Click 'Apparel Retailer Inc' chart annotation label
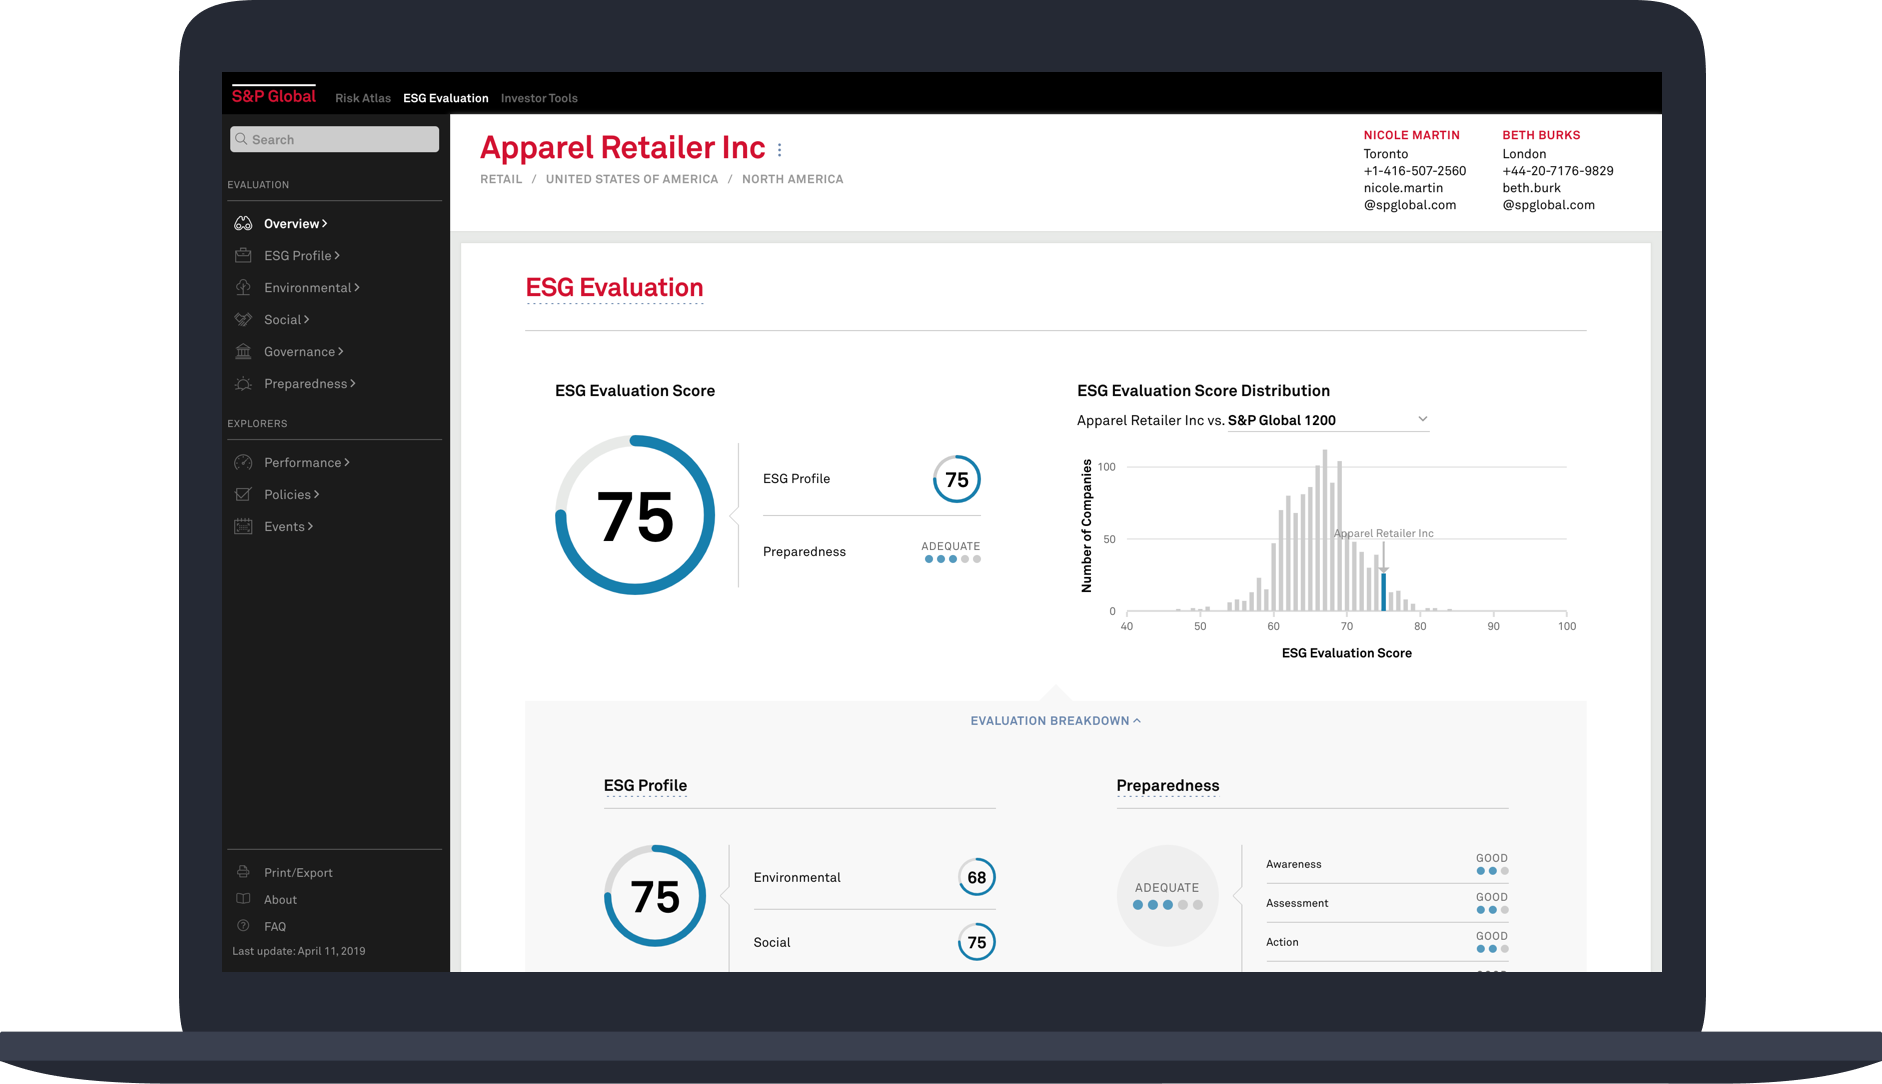1882x1084 pixels. 1384,533
